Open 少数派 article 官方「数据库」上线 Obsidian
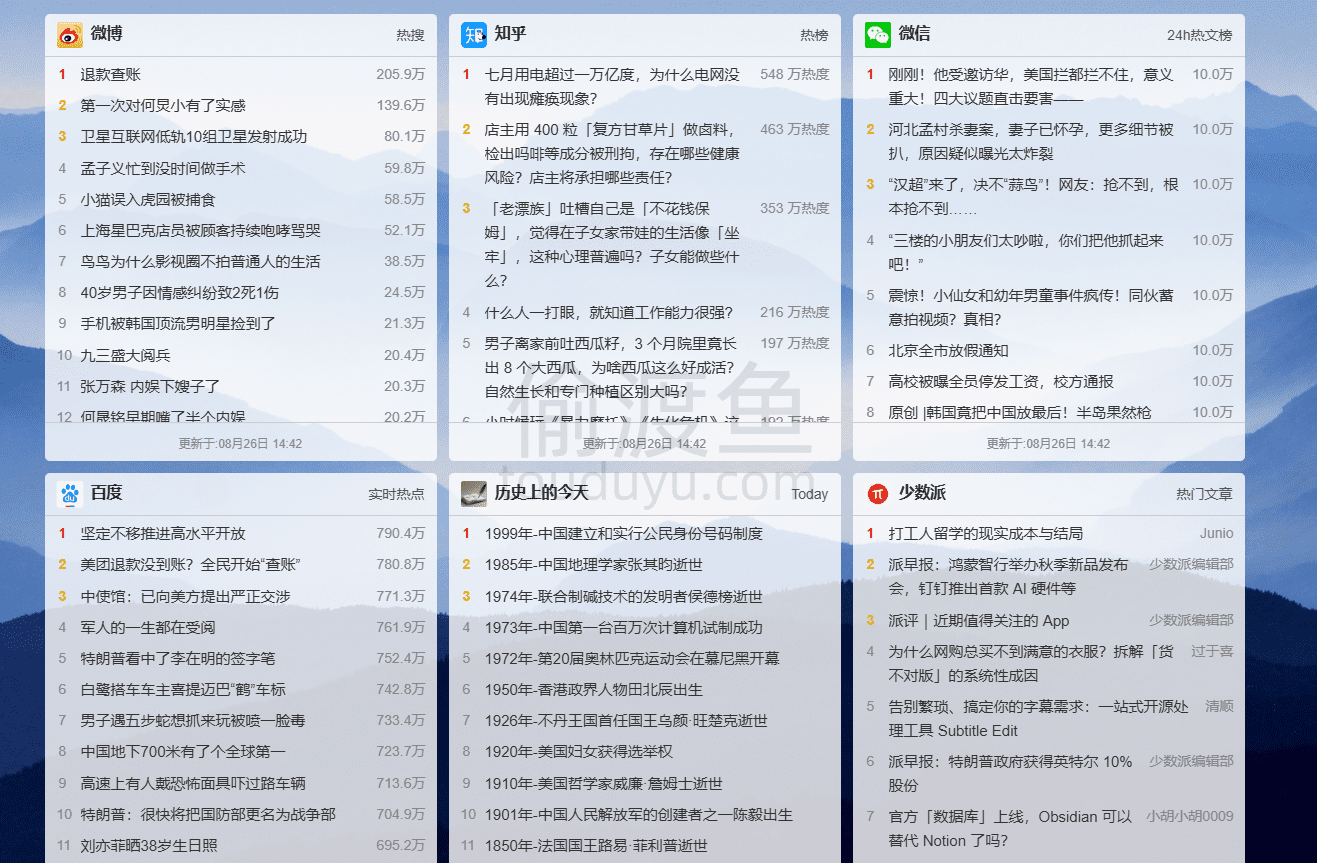1317x863 pixels. 1011,828
